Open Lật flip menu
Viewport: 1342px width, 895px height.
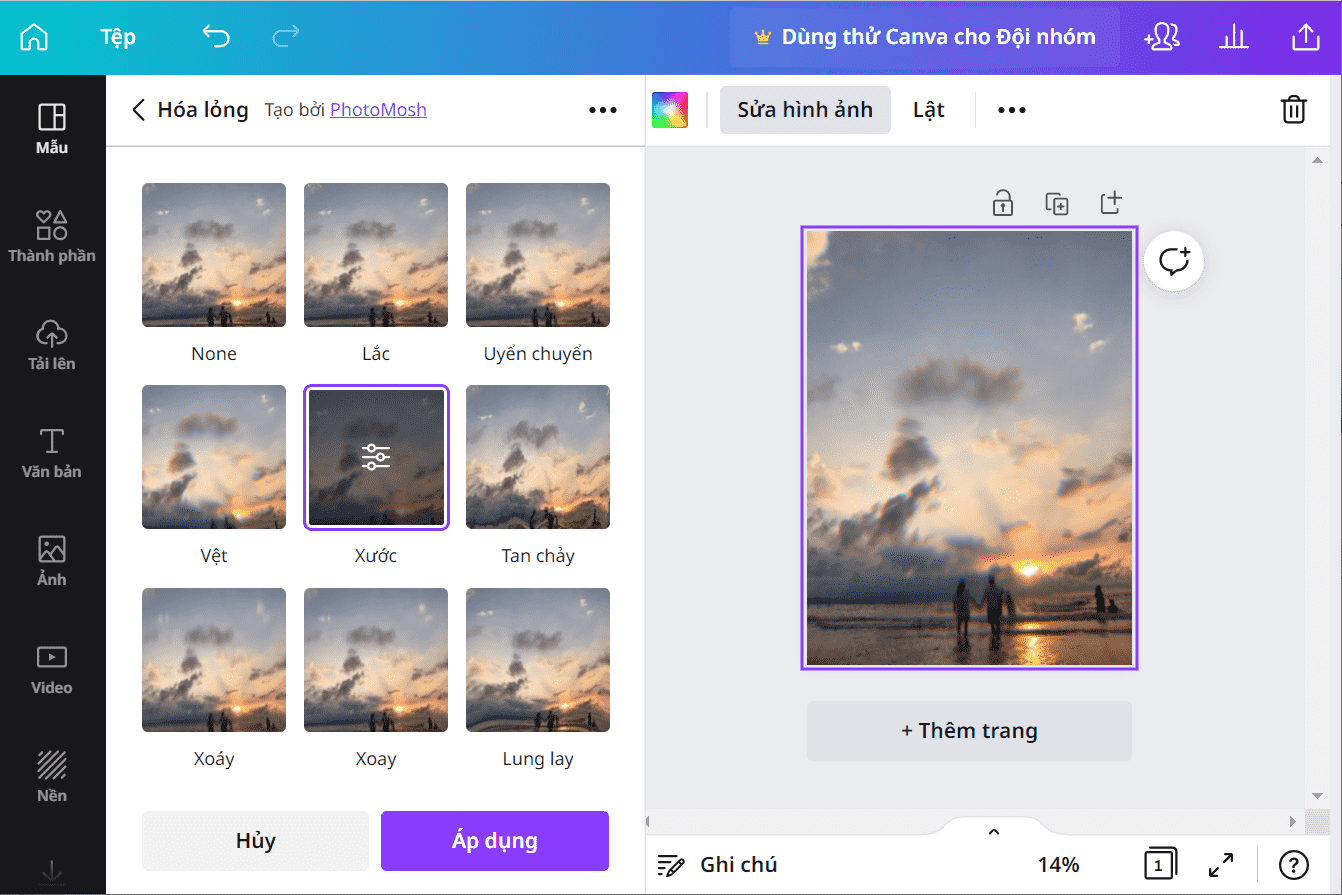929,110
